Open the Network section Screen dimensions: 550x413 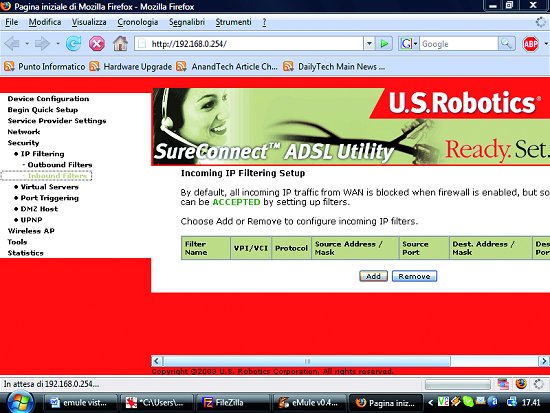coord(24,132)
